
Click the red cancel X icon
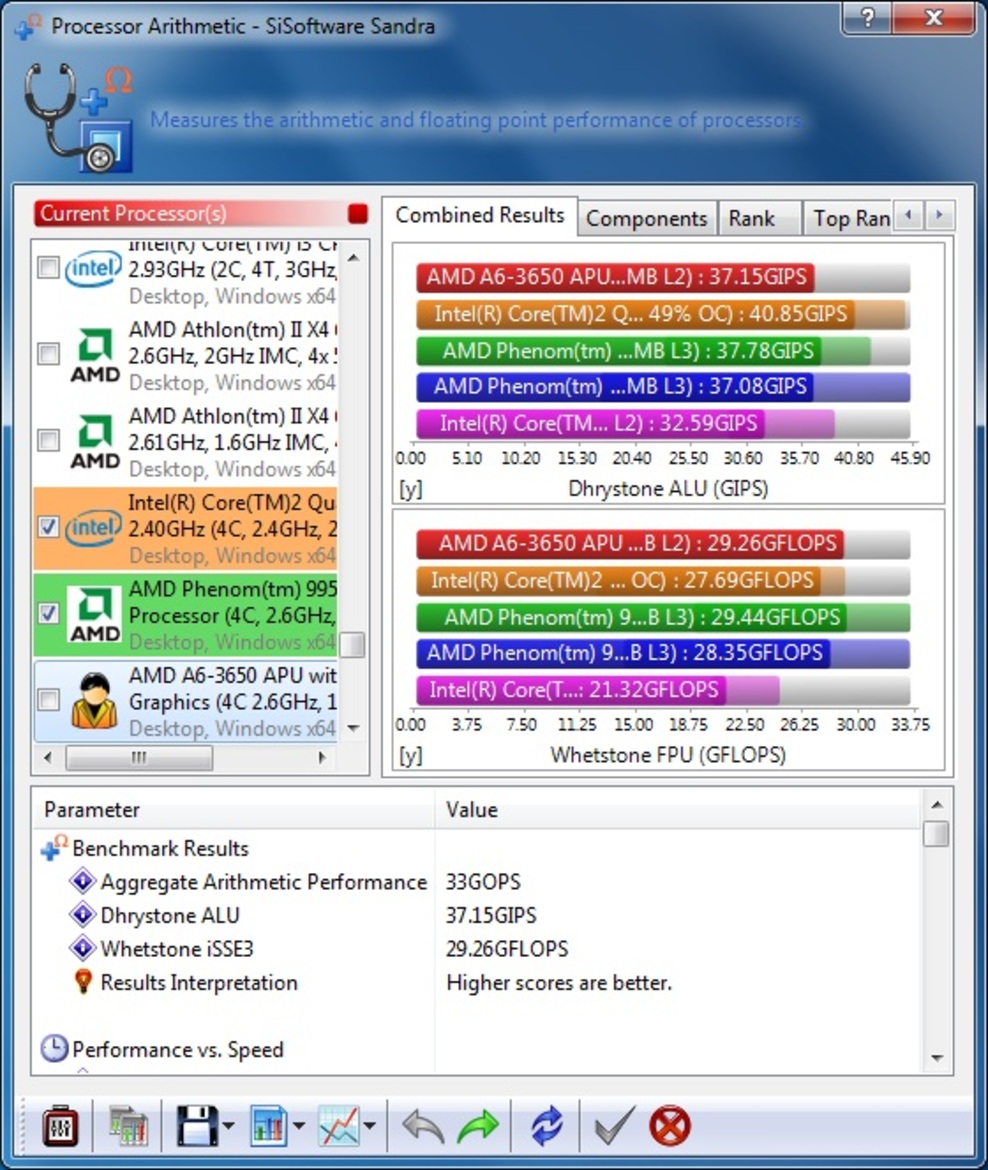click(x=669, y=1126)
